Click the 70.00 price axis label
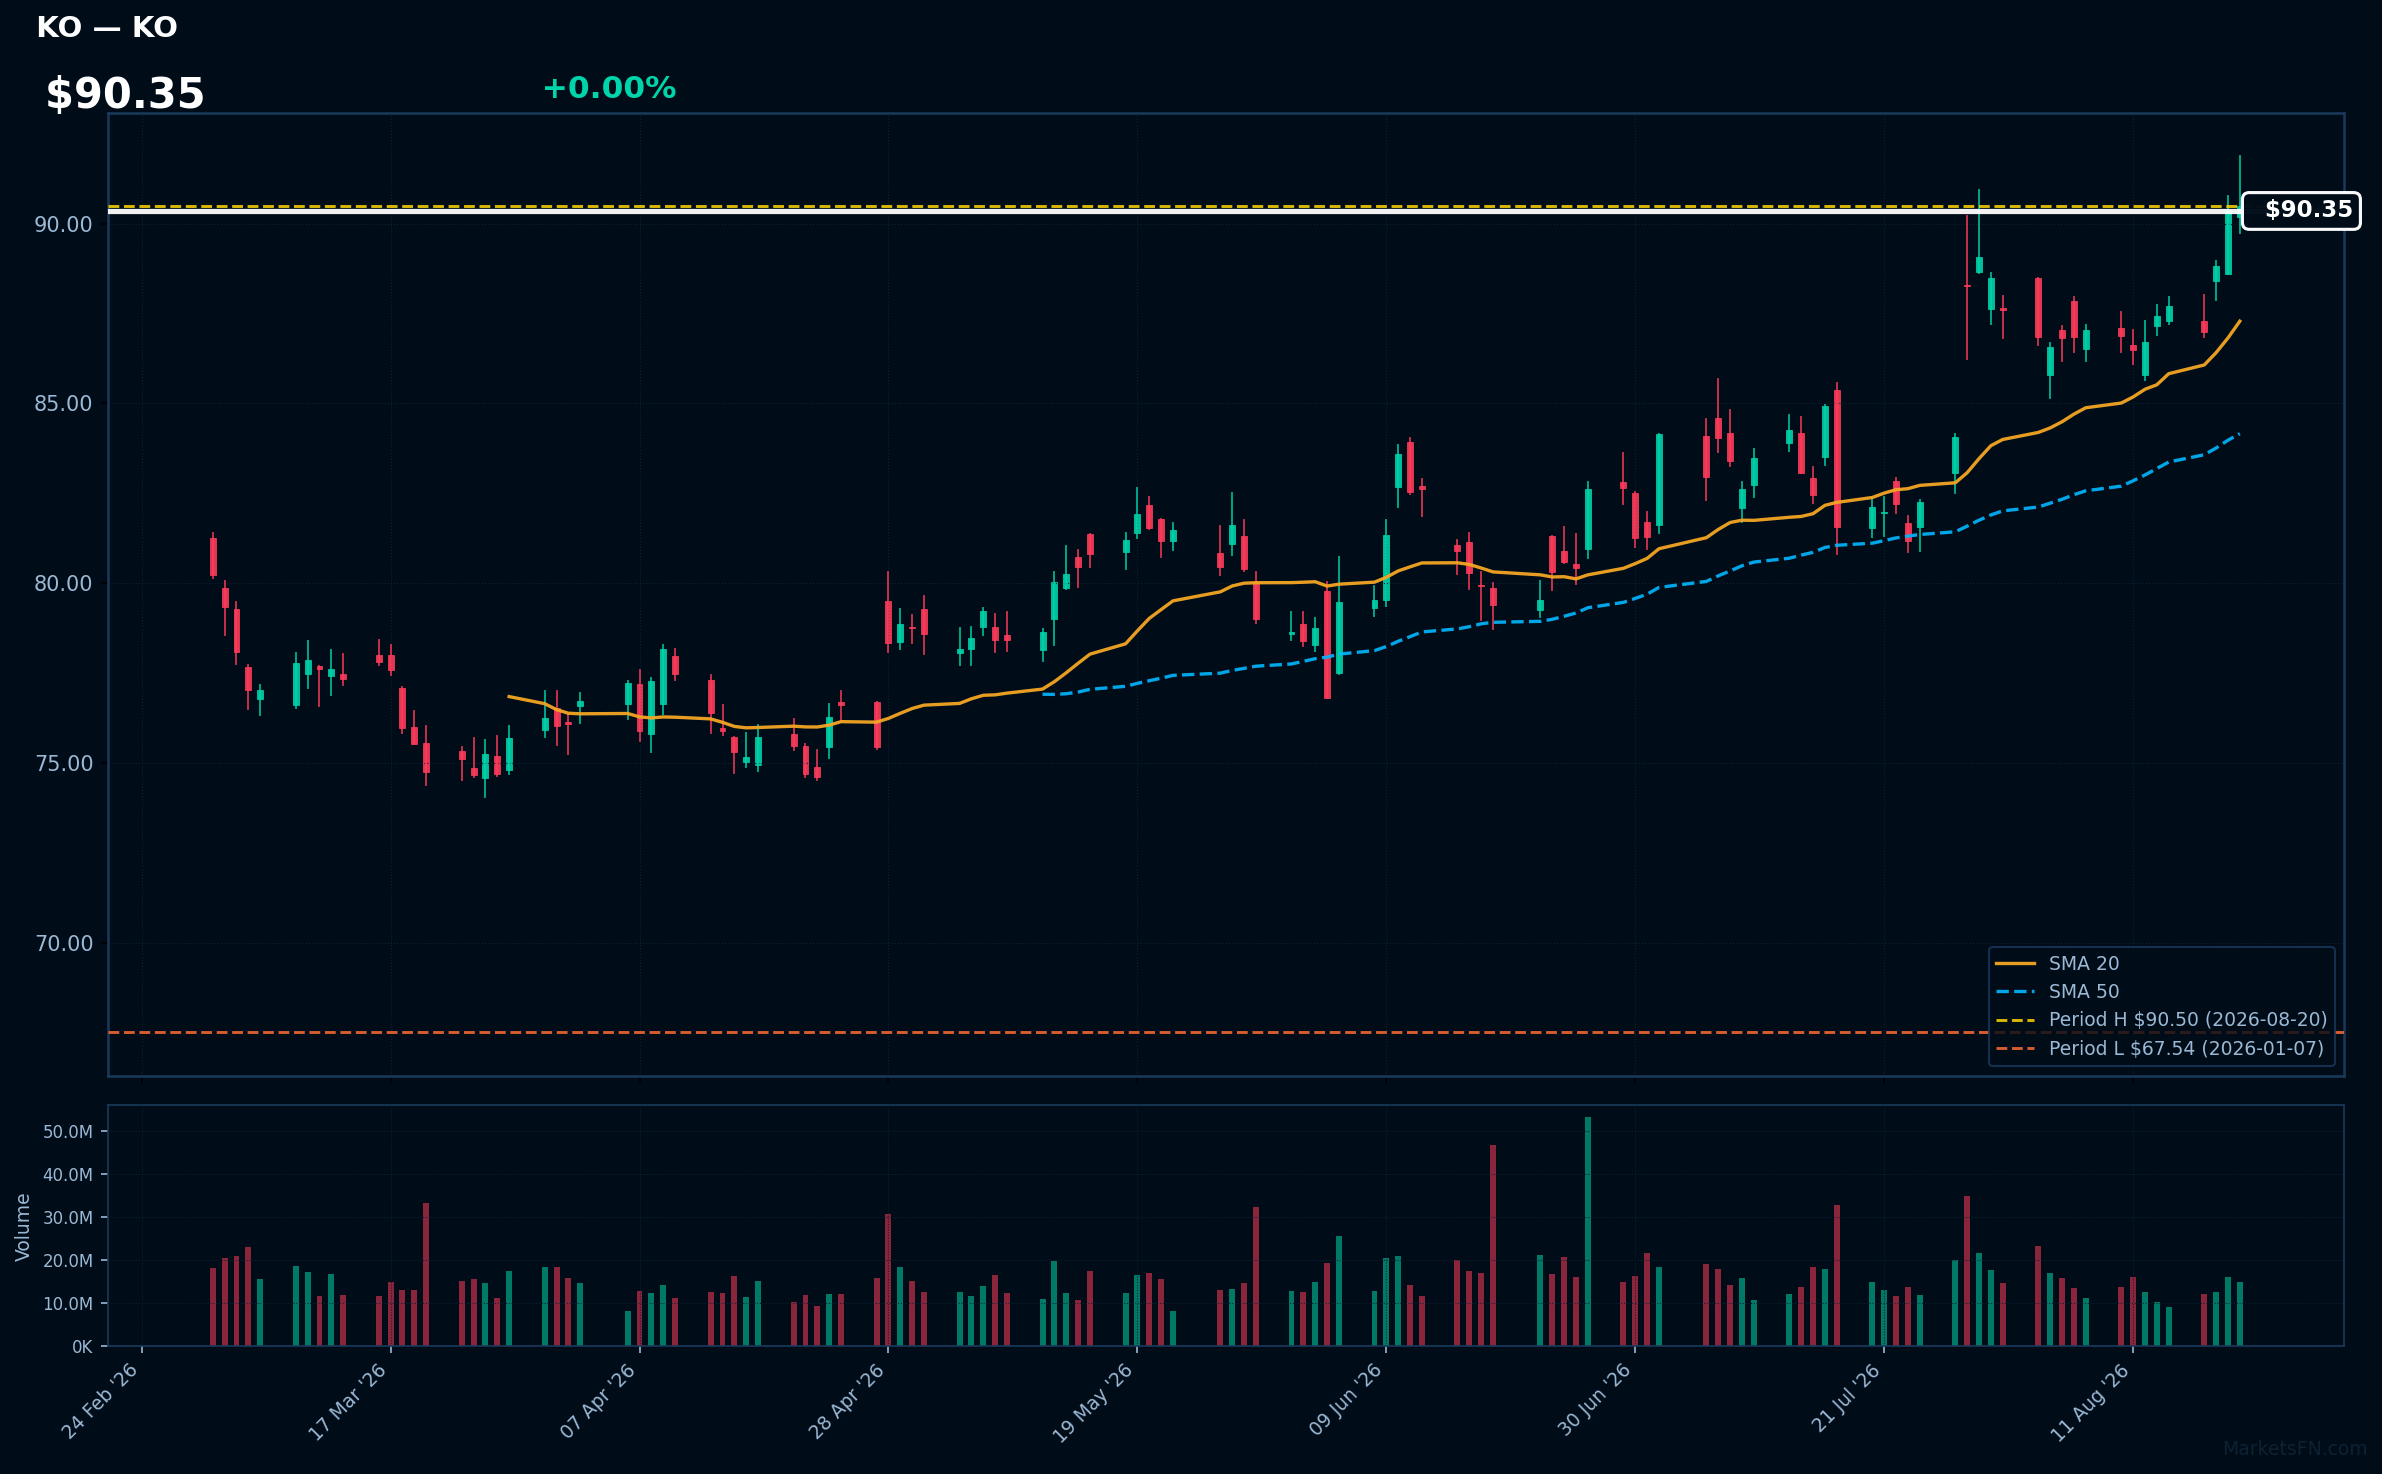This screenshot has height=1474, width=2382. 63,944
